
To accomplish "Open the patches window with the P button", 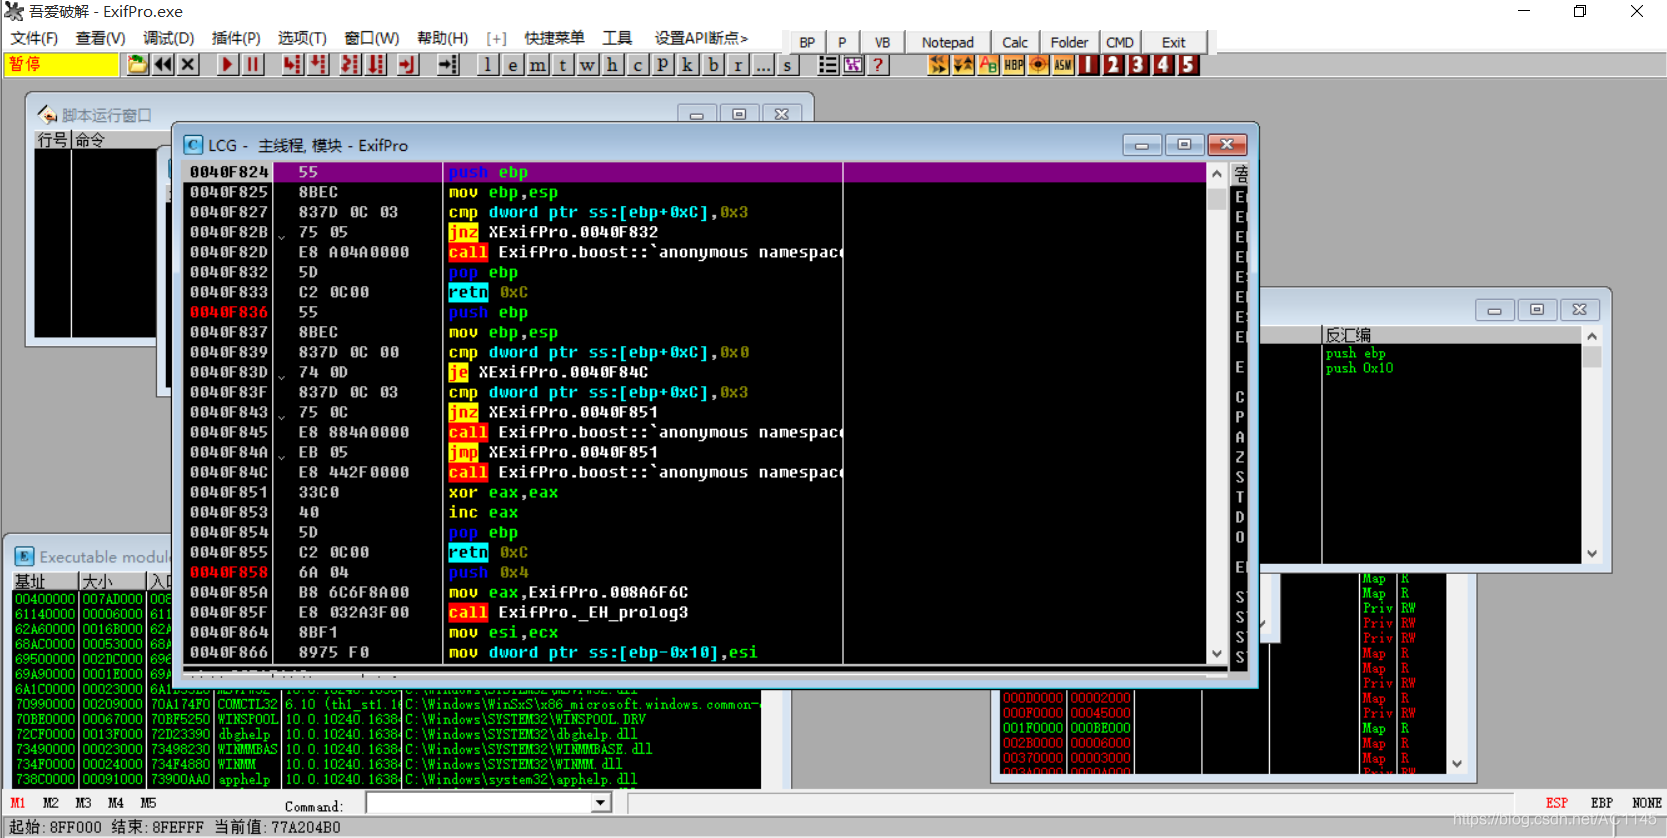I will click(x=662, y=65).
